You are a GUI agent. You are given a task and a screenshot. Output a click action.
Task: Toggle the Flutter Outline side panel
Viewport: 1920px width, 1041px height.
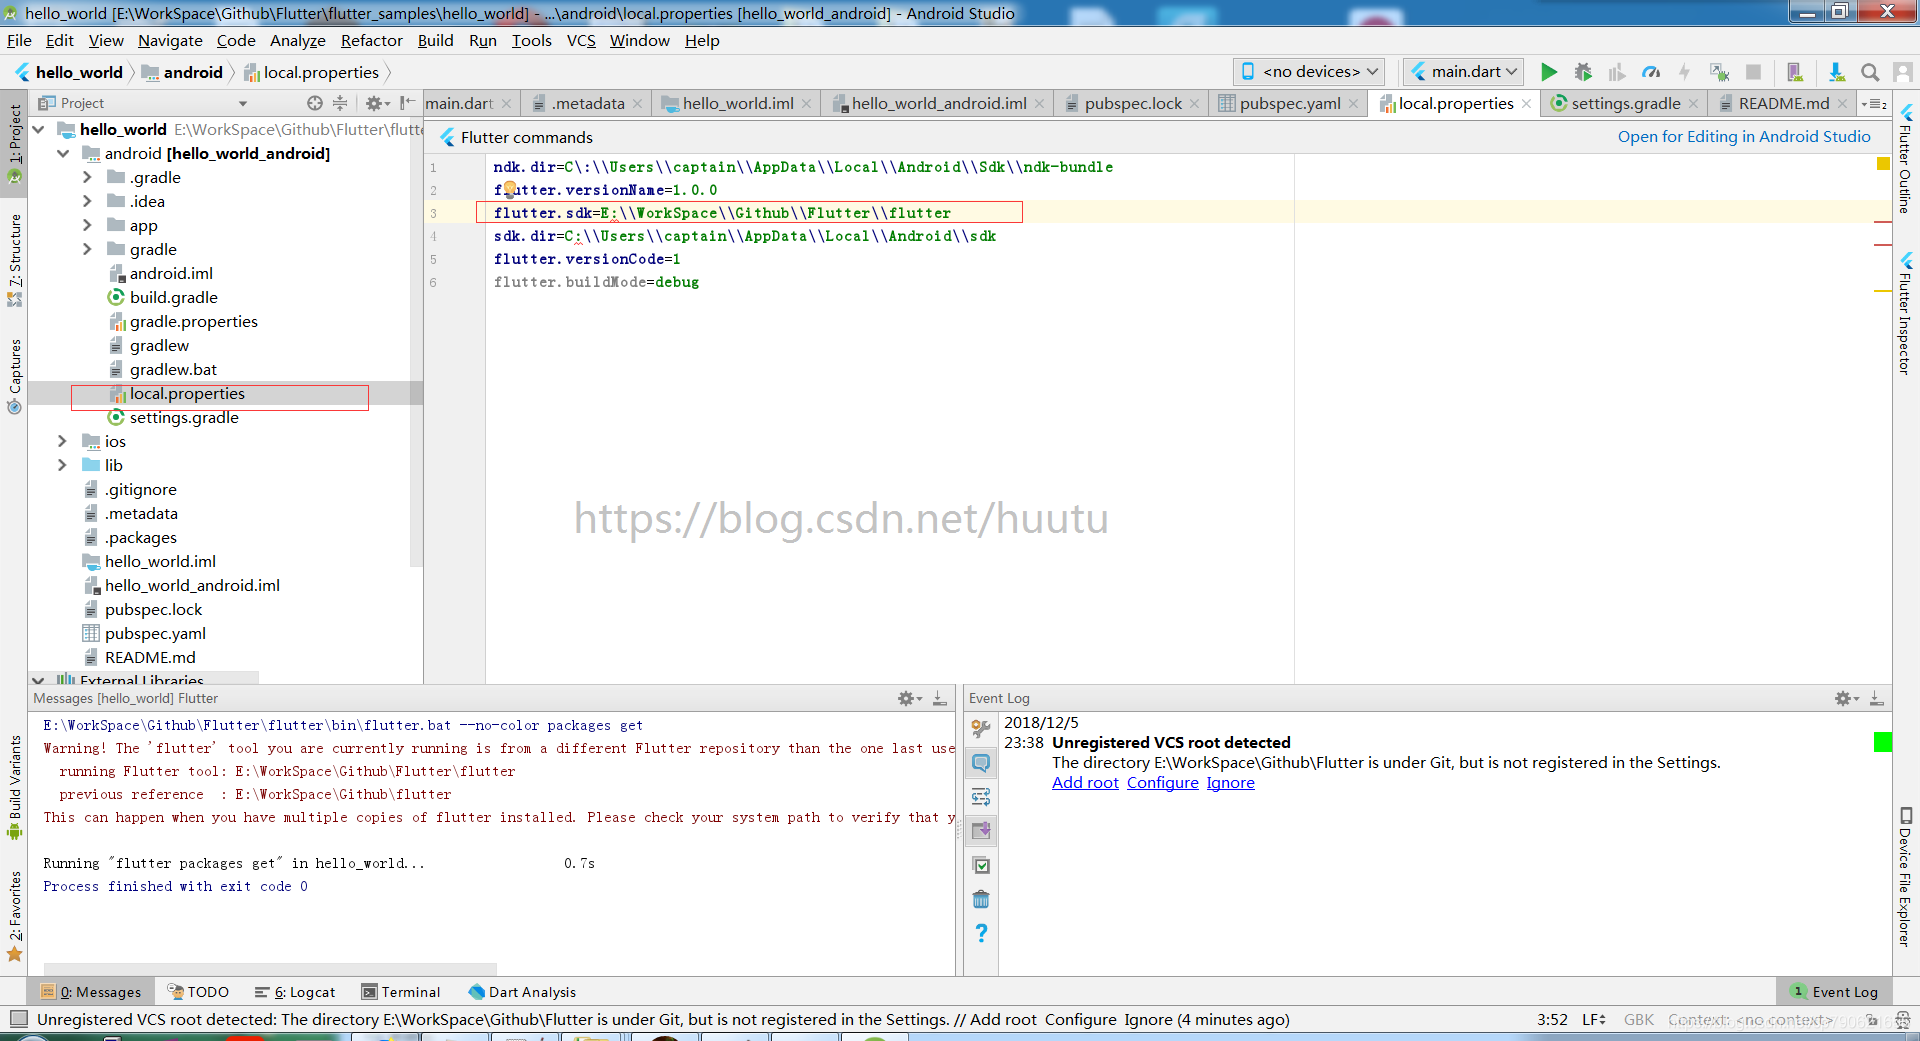click(x=1906, y=160)
